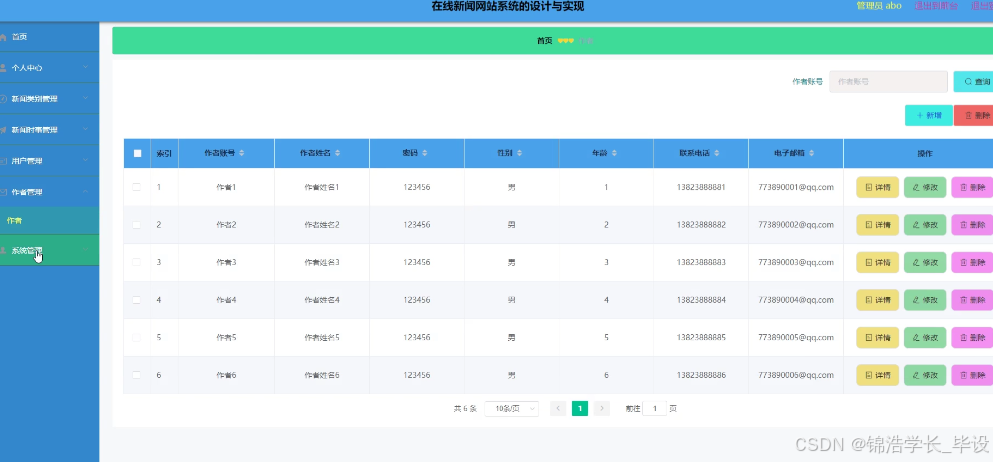Sort table by 性别 column arrows

[x=519, y=153]
